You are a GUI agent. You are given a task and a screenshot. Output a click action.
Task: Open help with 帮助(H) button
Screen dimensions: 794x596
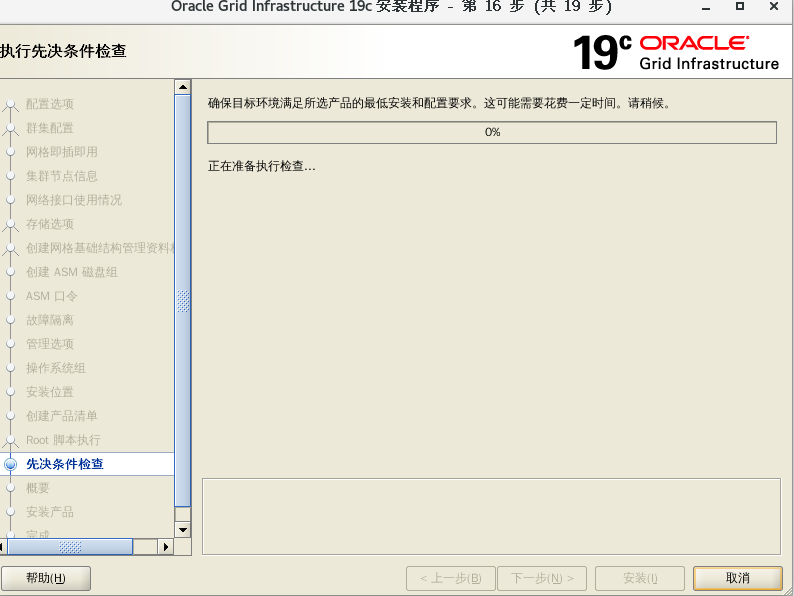coord(46,578)
